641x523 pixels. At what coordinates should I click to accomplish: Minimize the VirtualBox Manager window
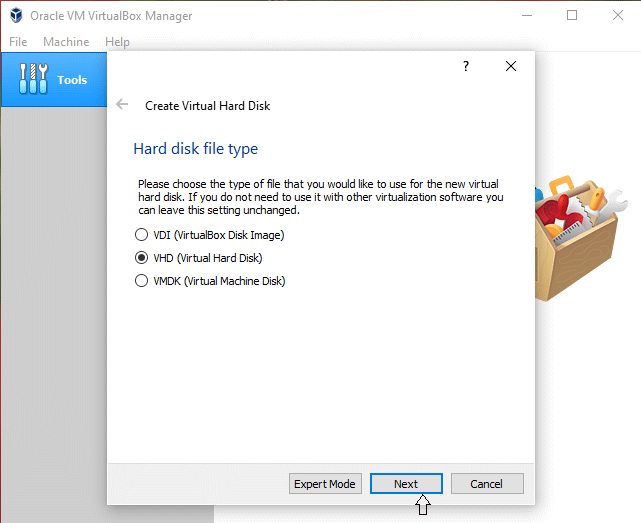tap(525, 16)
